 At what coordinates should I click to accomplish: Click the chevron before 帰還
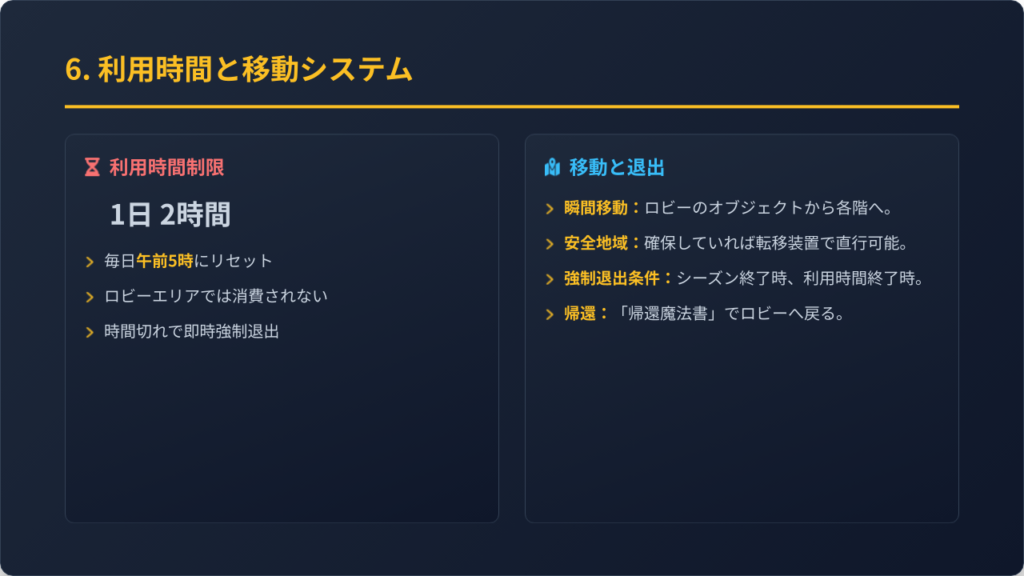[550, 314]
